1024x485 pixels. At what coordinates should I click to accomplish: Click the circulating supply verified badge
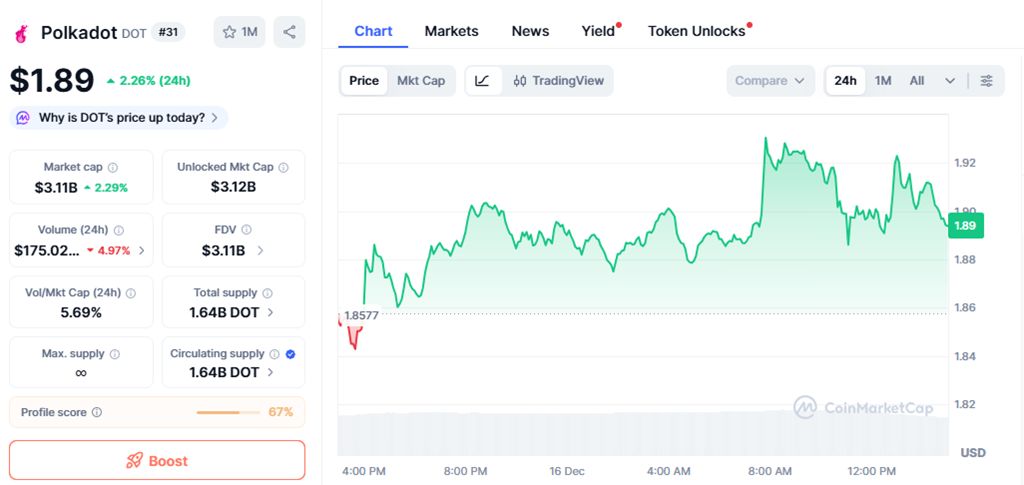(x=290, y=354)
